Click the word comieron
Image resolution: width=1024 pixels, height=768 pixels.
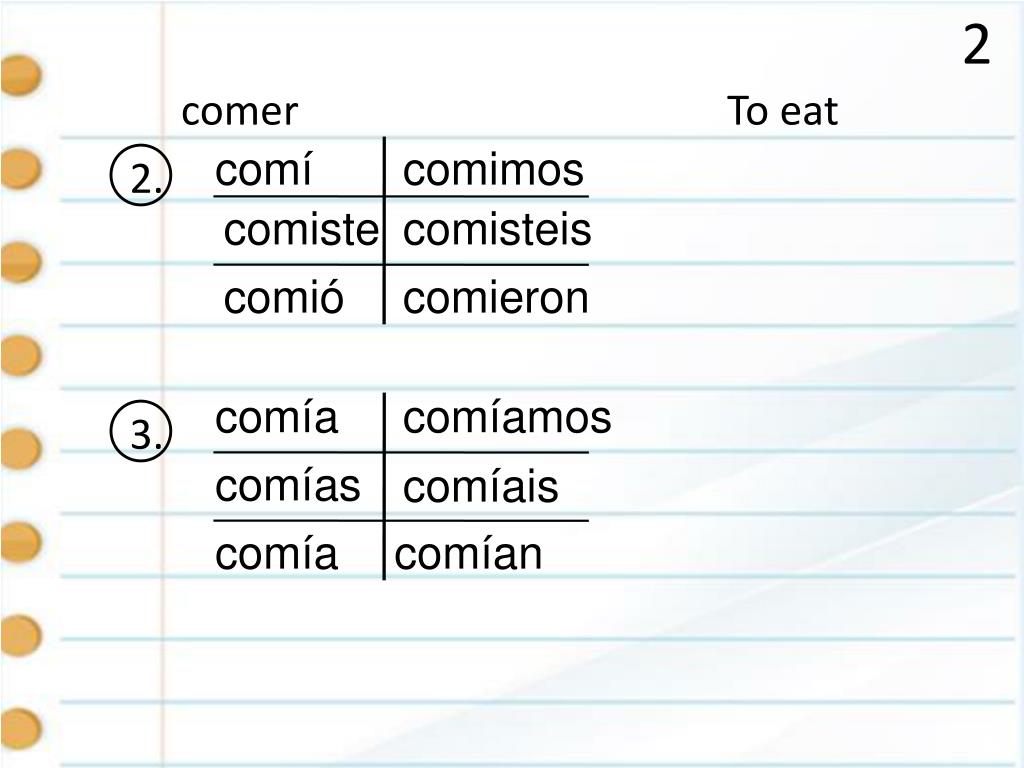tap(496, 298)
